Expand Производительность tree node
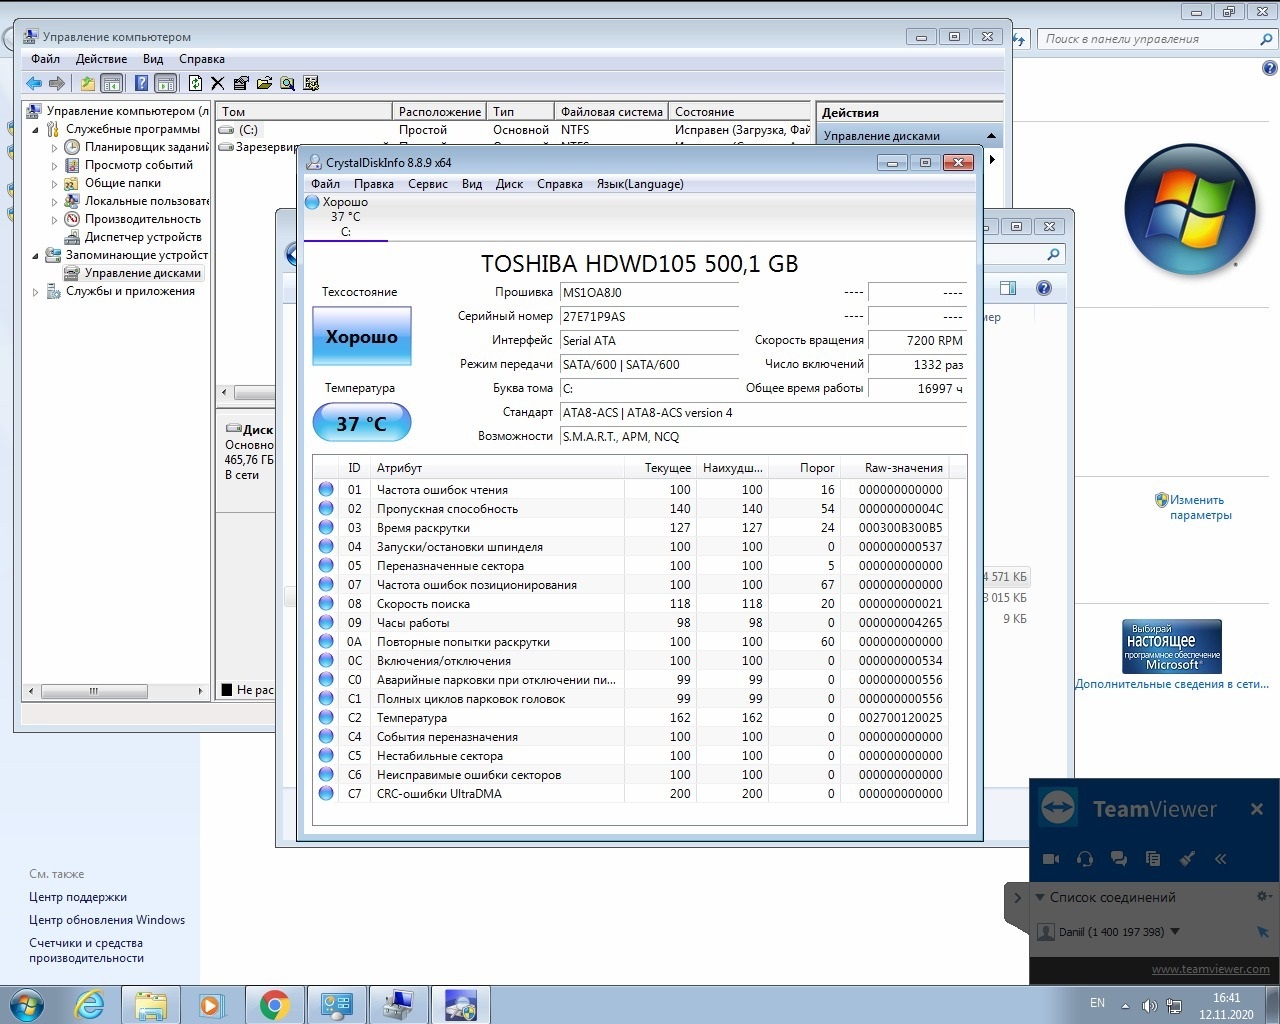 click(55, 219)
